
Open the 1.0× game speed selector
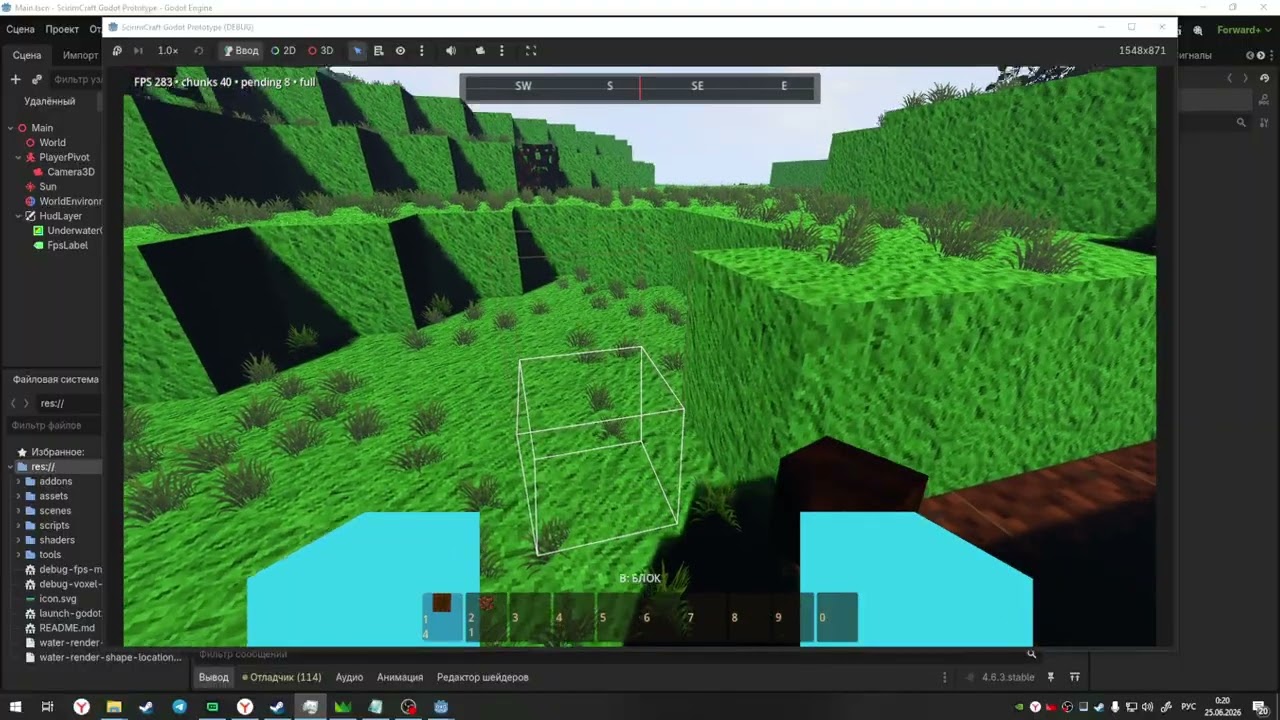point(168,50)
